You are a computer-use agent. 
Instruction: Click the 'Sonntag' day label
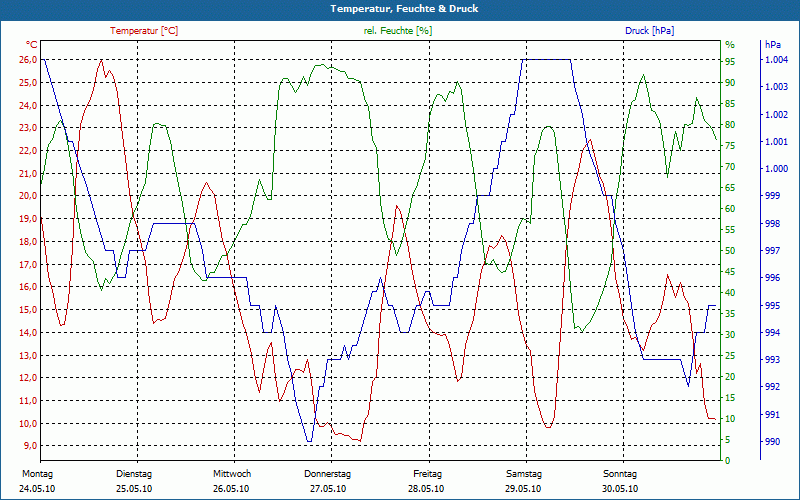tap(620, 474)
